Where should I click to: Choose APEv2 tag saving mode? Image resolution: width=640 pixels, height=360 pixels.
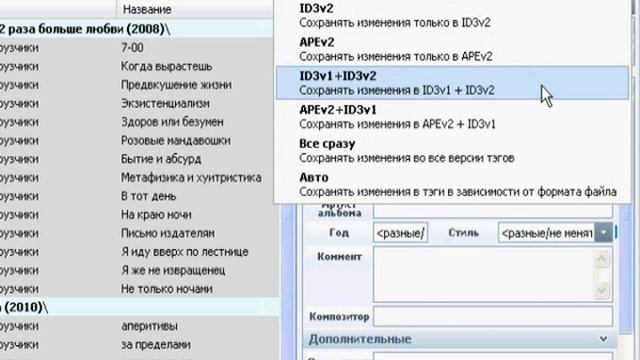pos(452,49)
